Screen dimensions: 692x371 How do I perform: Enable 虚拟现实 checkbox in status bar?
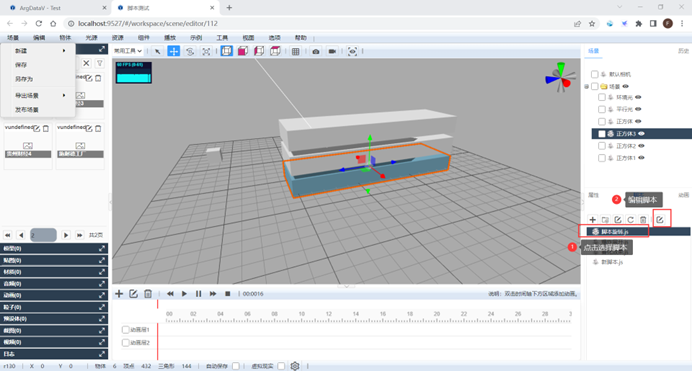click(281, 366)
